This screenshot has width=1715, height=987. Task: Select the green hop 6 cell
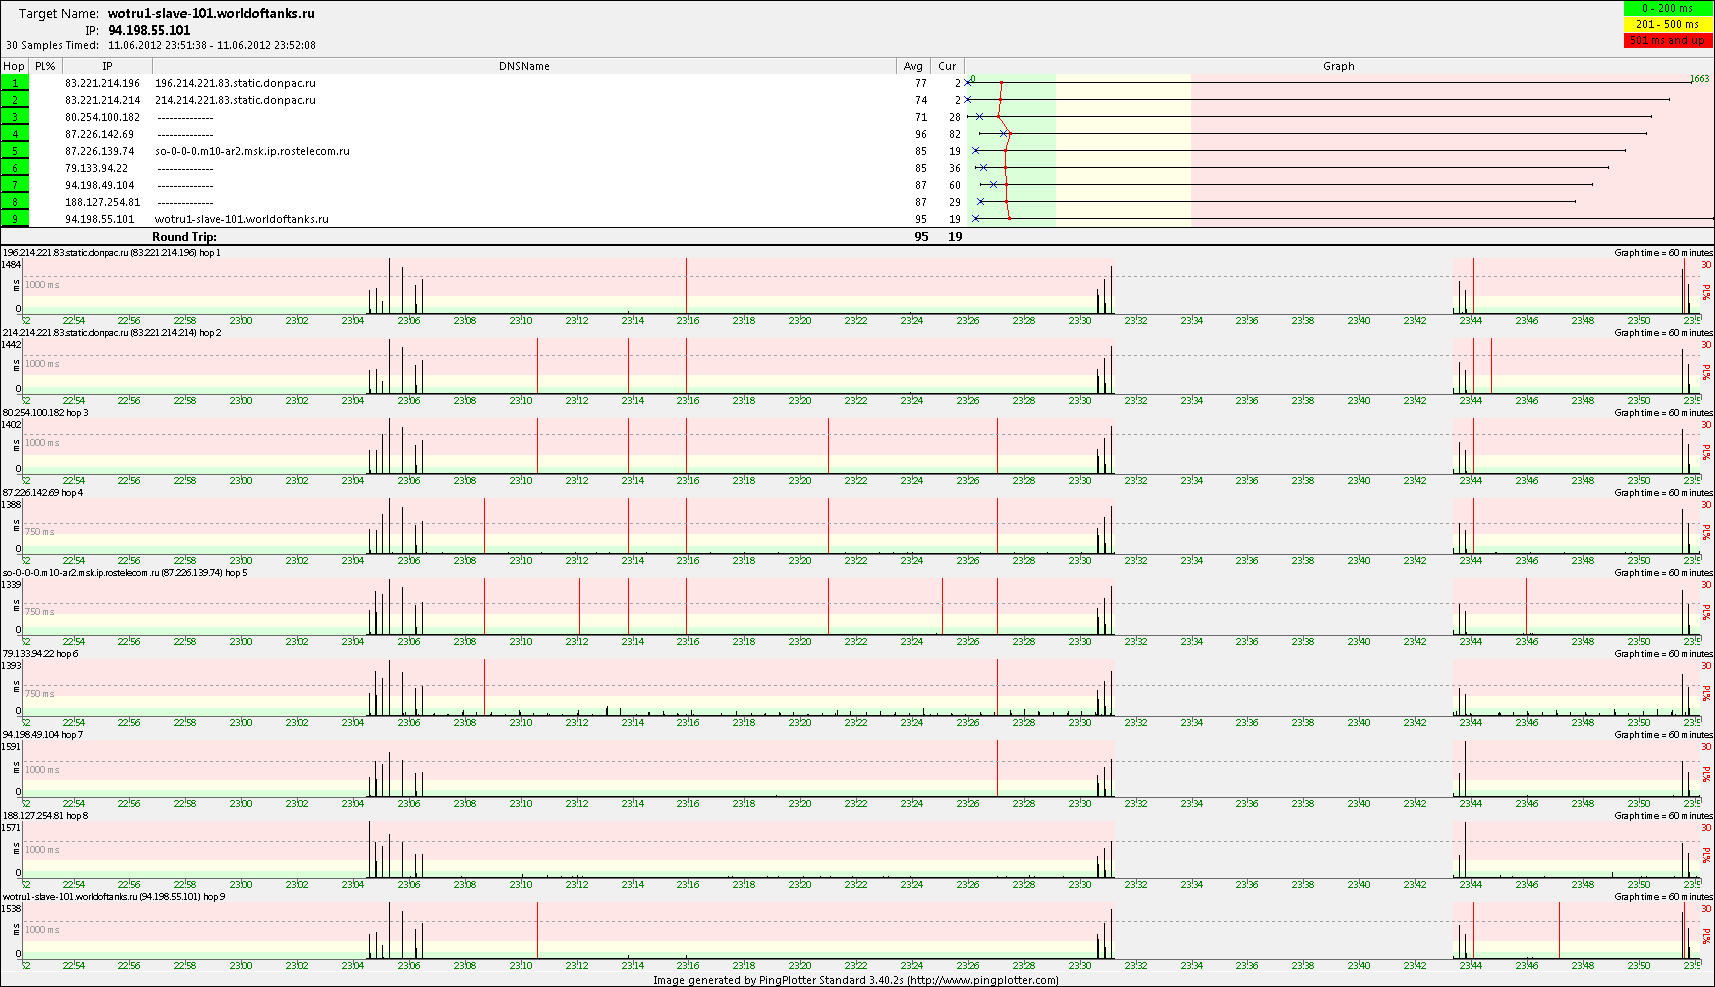15,168
